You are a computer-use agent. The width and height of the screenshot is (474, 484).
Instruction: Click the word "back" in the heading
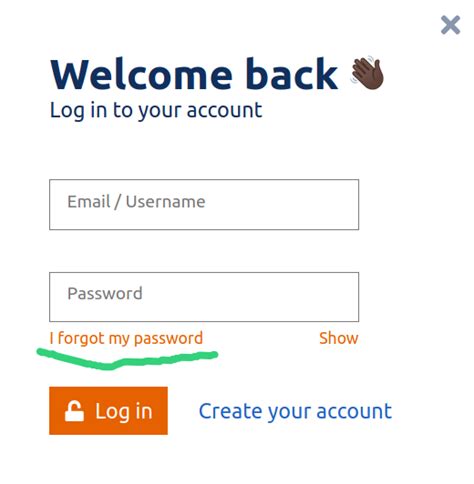pos(290,74)
